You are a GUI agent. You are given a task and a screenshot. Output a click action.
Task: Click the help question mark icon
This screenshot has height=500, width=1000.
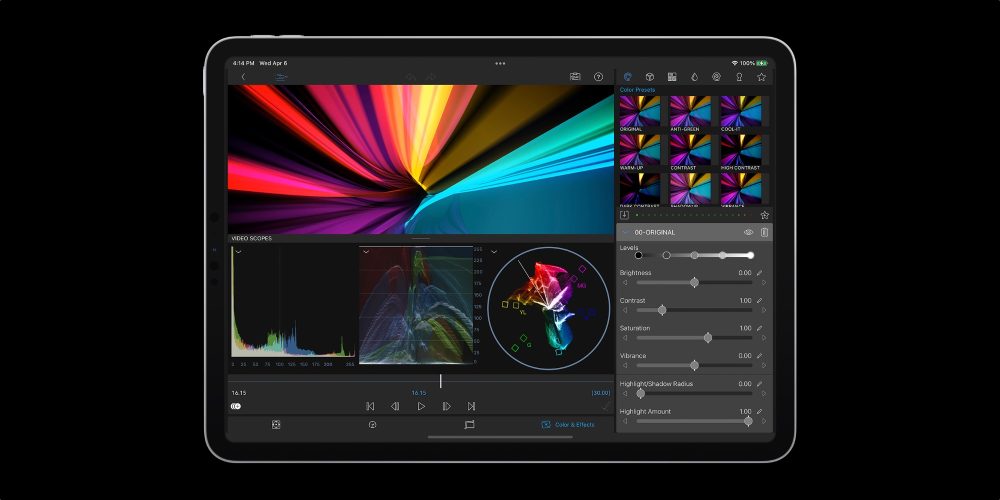point(598,76)
